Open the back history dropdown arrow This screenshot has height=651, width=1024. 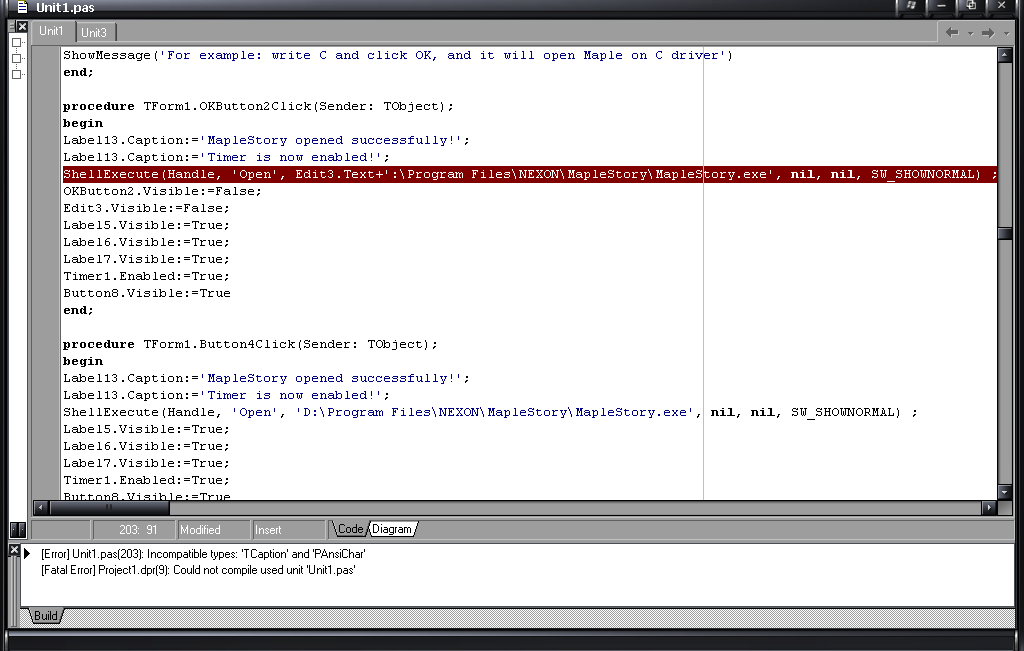969,33
